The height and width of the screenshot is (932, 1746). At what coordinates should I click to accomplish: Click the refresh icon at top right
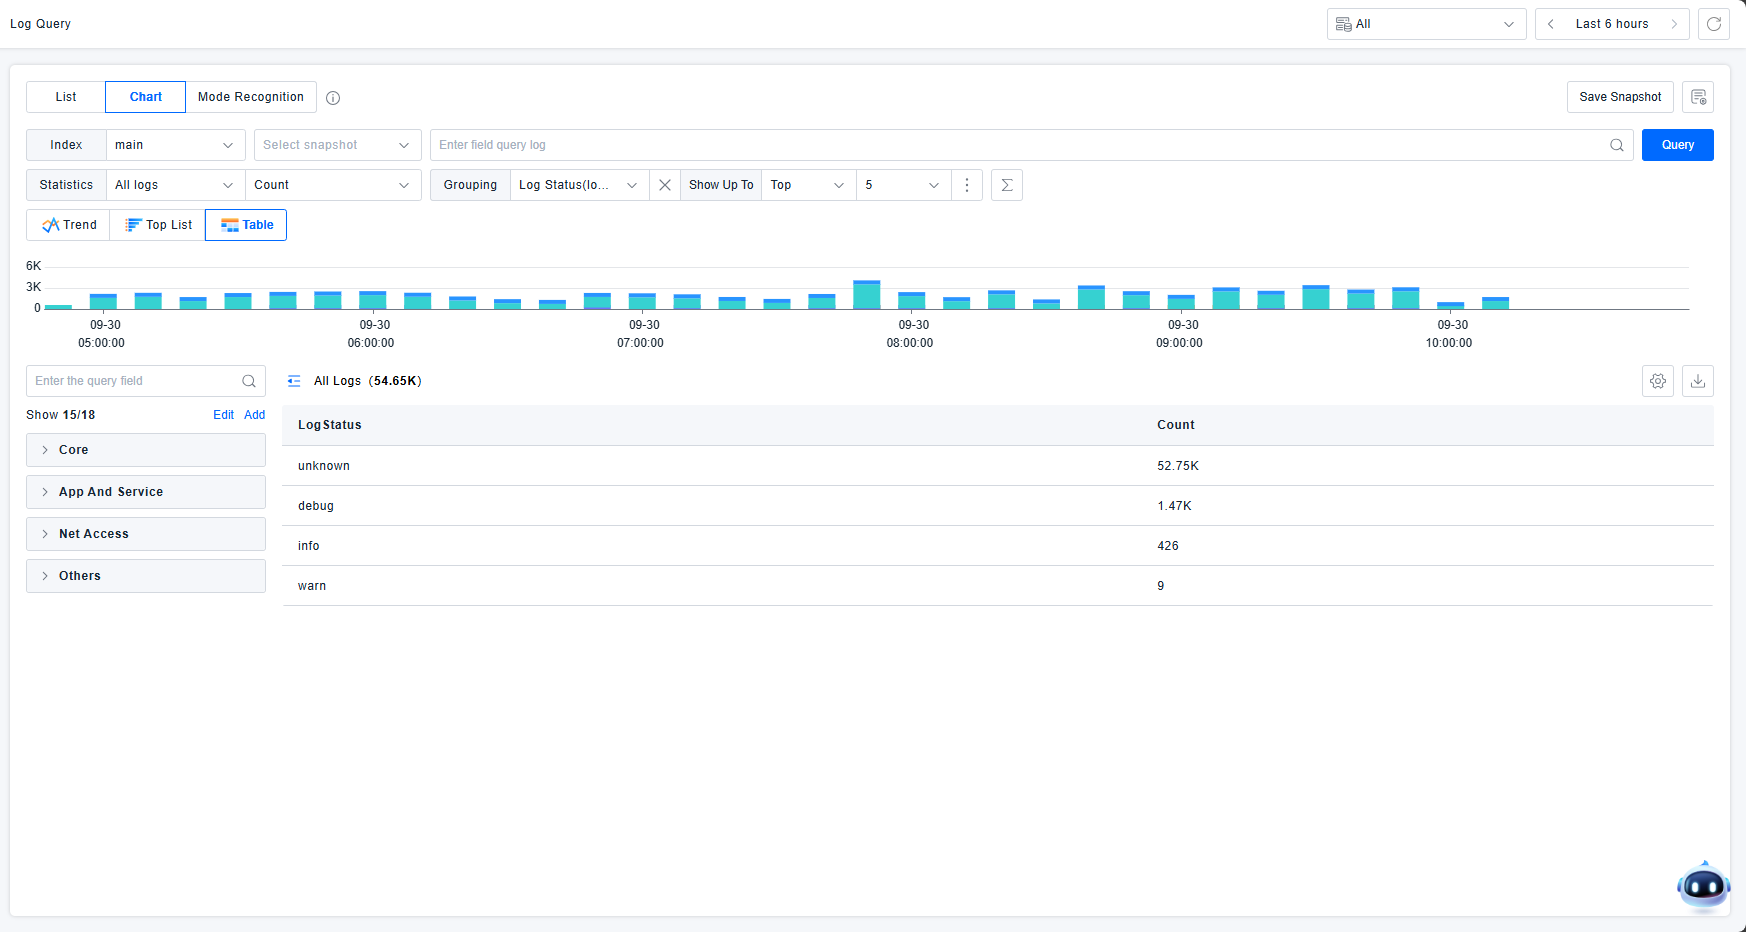click(x=1714, y=24)
